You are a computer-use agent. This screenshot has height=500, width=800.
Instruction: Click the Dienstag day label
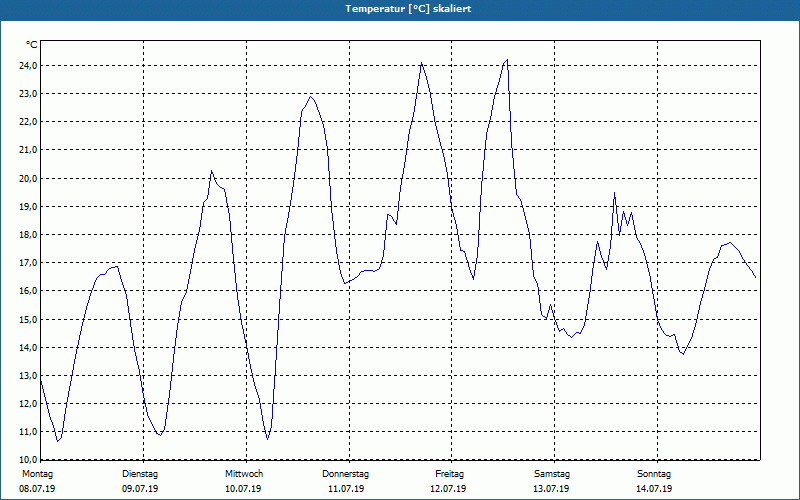[140, 474]
